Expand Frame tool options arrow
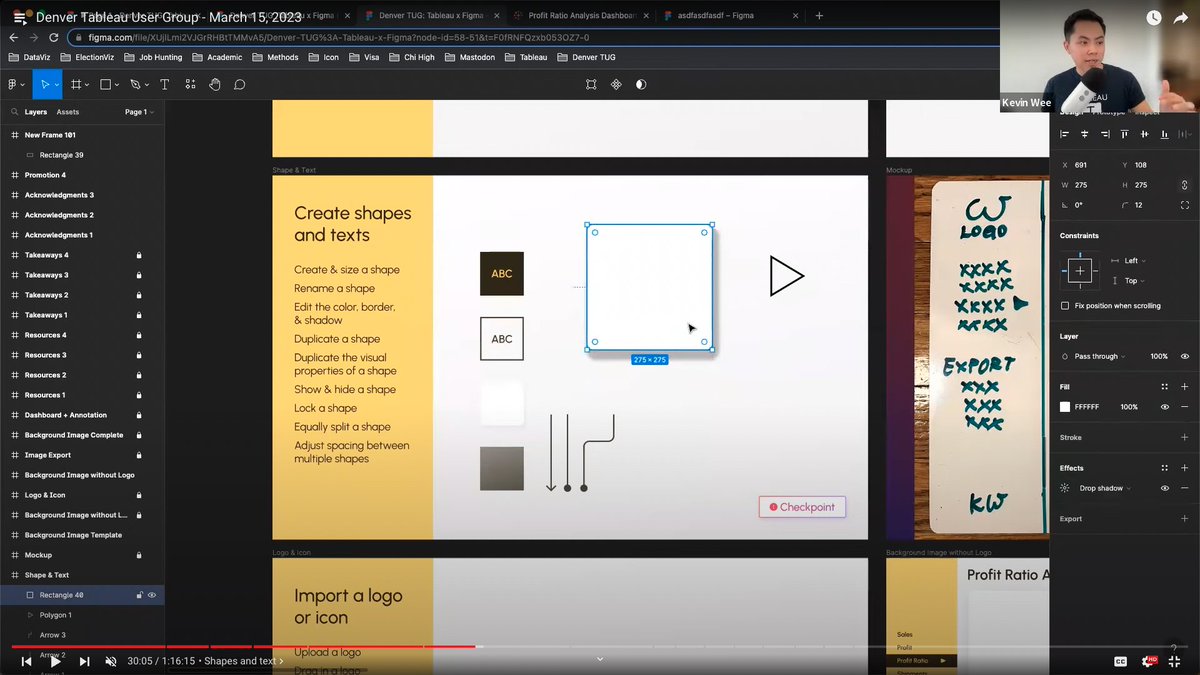 click(88, 85)
